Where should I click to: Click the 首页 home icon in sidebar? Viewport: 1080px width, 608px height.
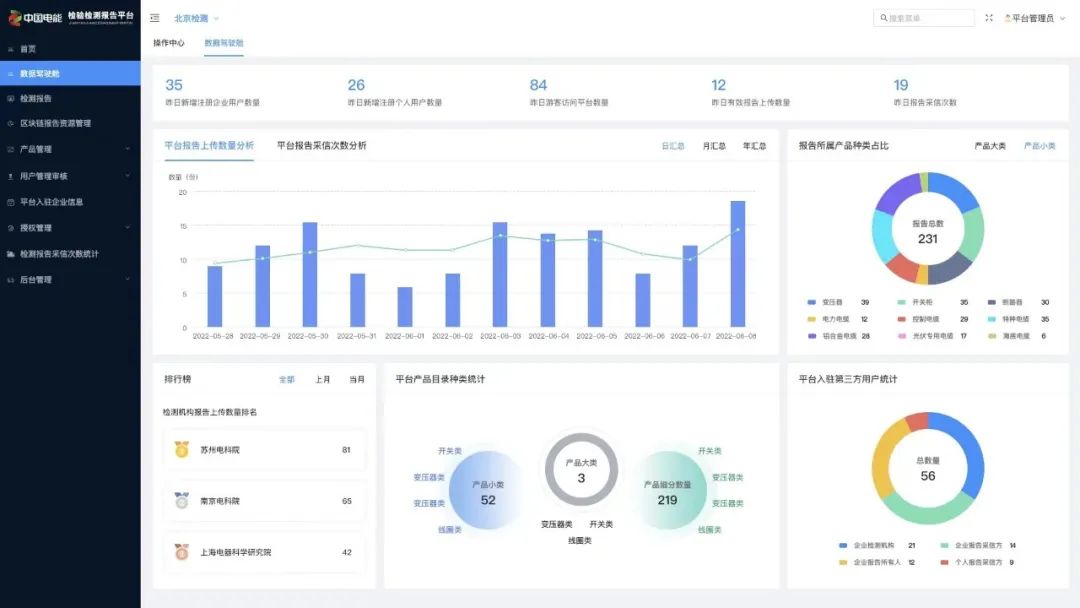click(x=11, y=49)
